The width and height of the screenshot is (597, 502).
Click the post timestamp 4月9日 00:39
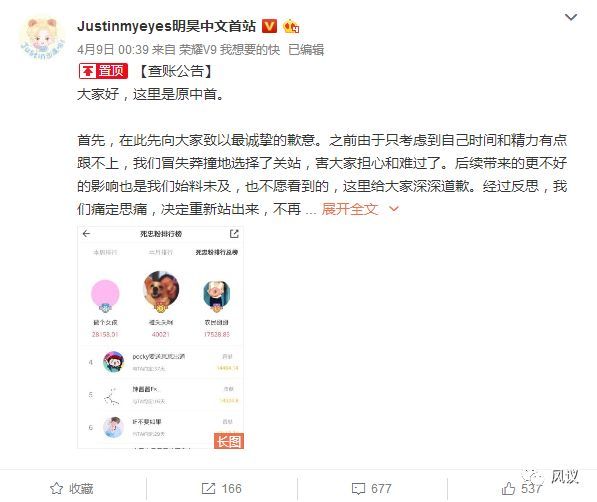pos(113,50)
